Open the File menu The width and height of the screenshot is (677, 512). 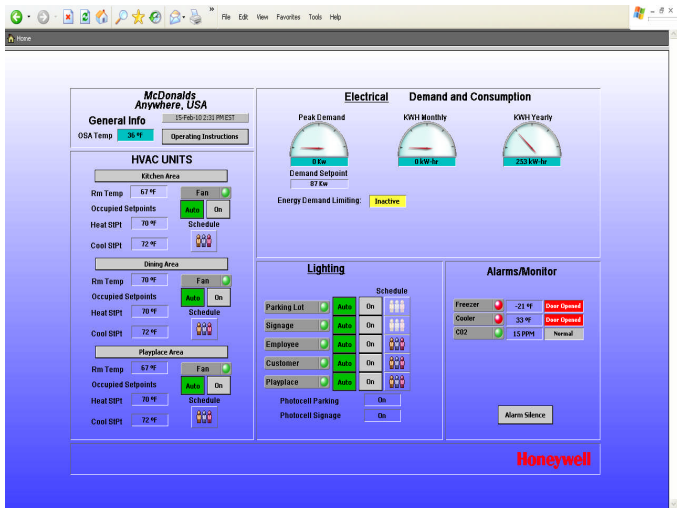[x=226, y=17]
